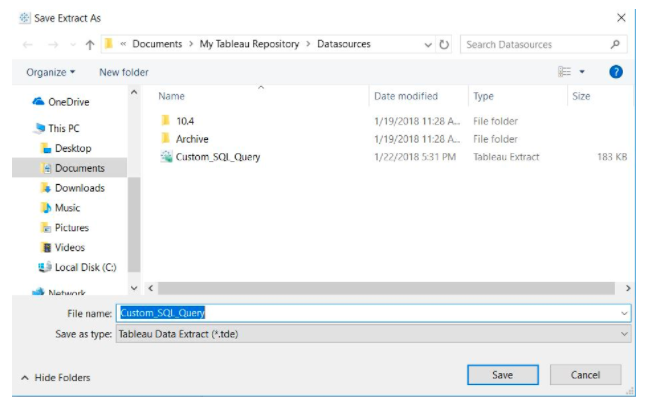Viewport: 648px width, 405px height.
Task: Go up one folder level
Action: tap(90, 44)
